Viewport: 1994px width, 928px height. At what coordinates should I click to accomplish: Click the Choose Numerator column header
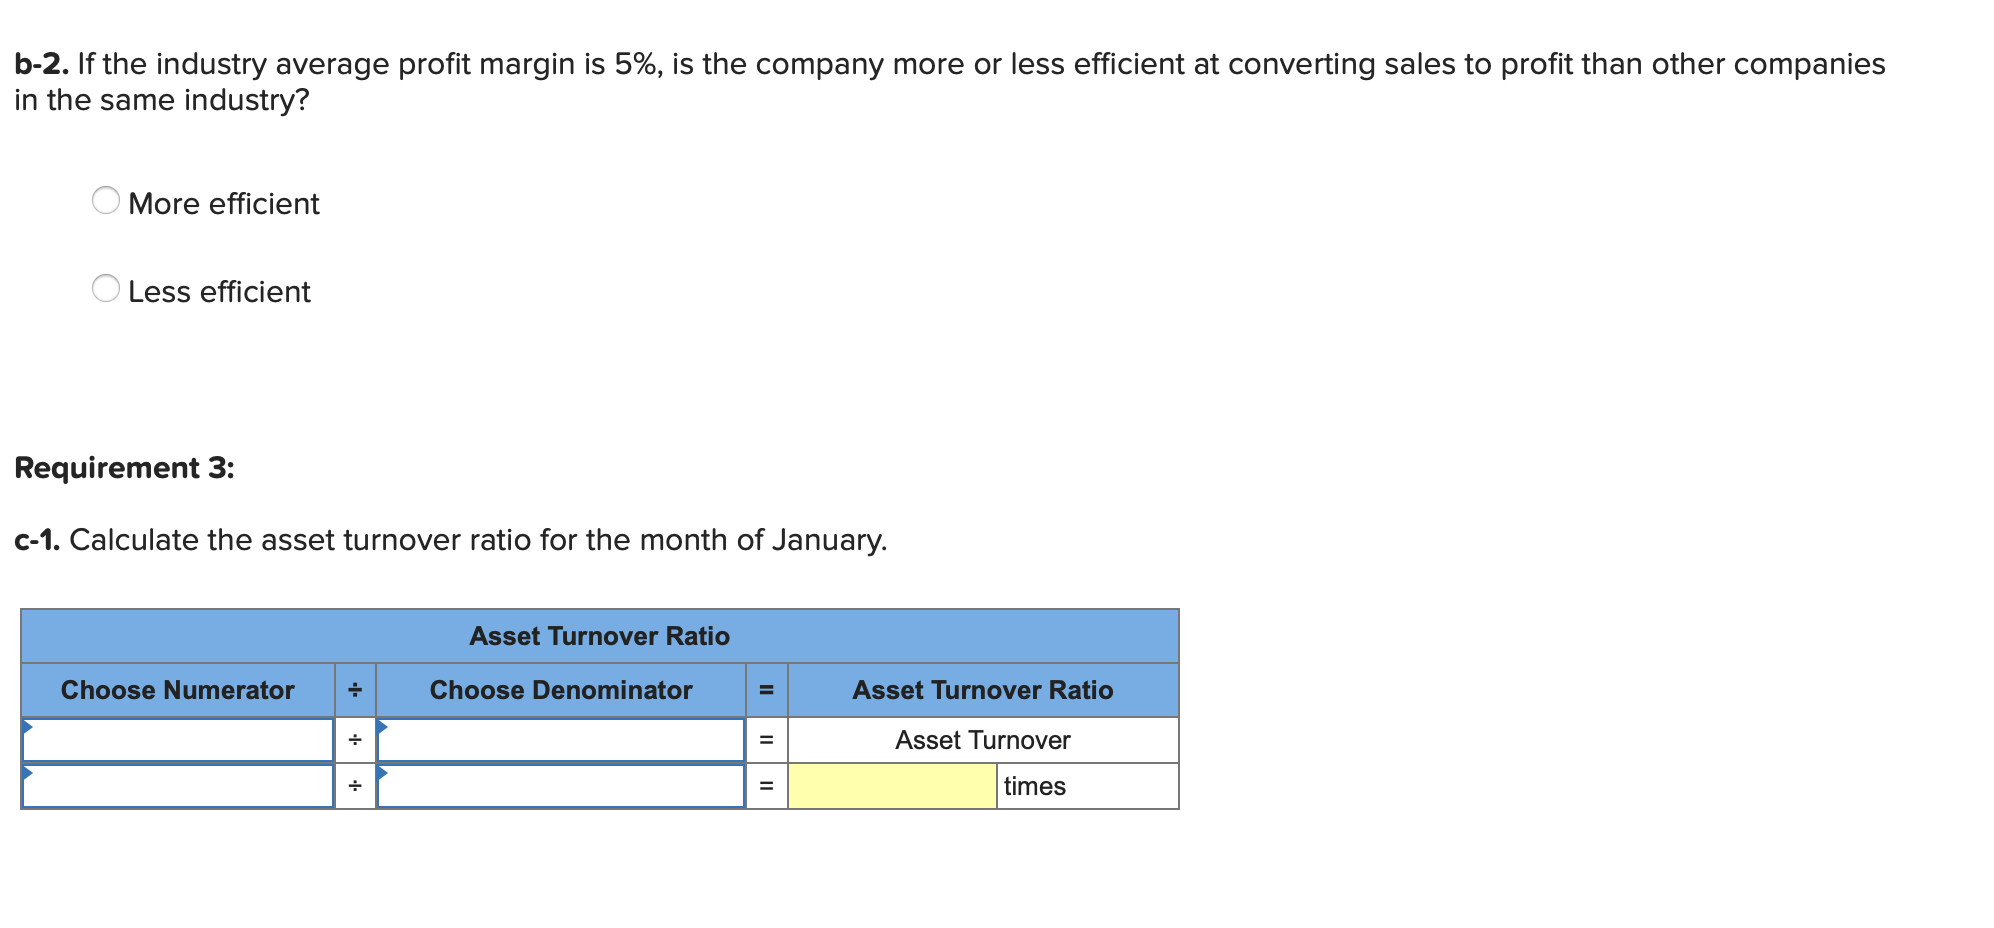tap(178, 689)
